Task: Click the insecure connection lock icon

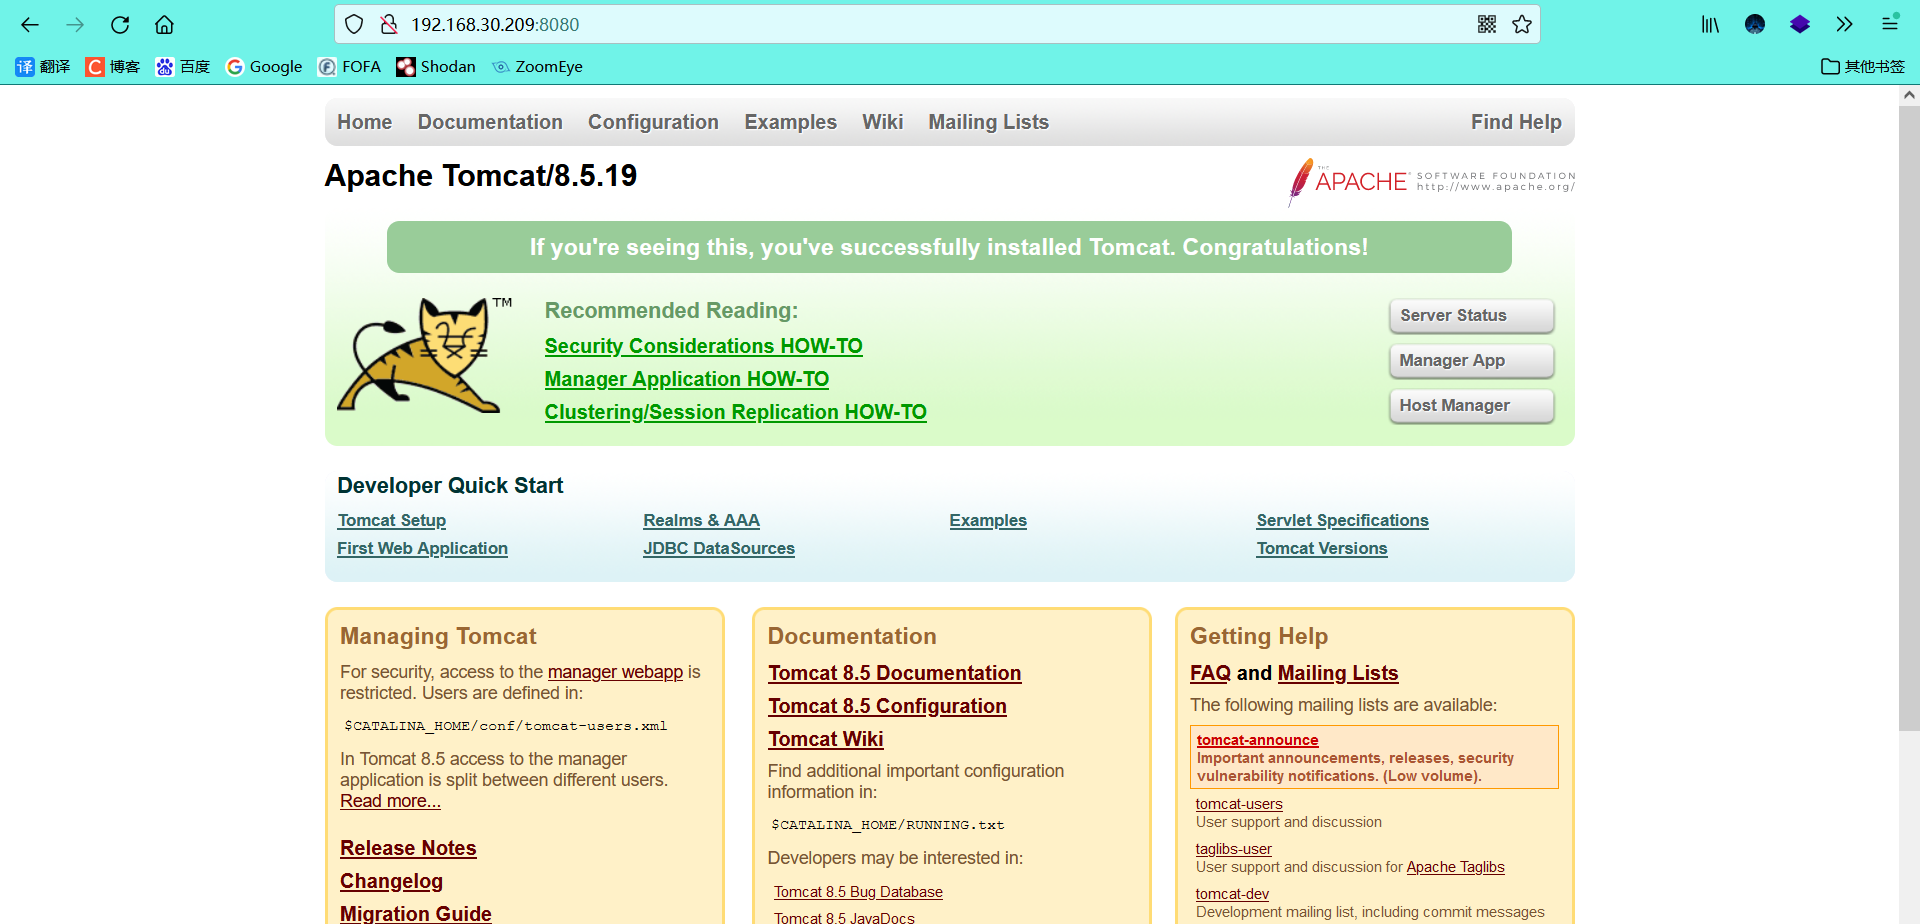Action: pos(389,24)
